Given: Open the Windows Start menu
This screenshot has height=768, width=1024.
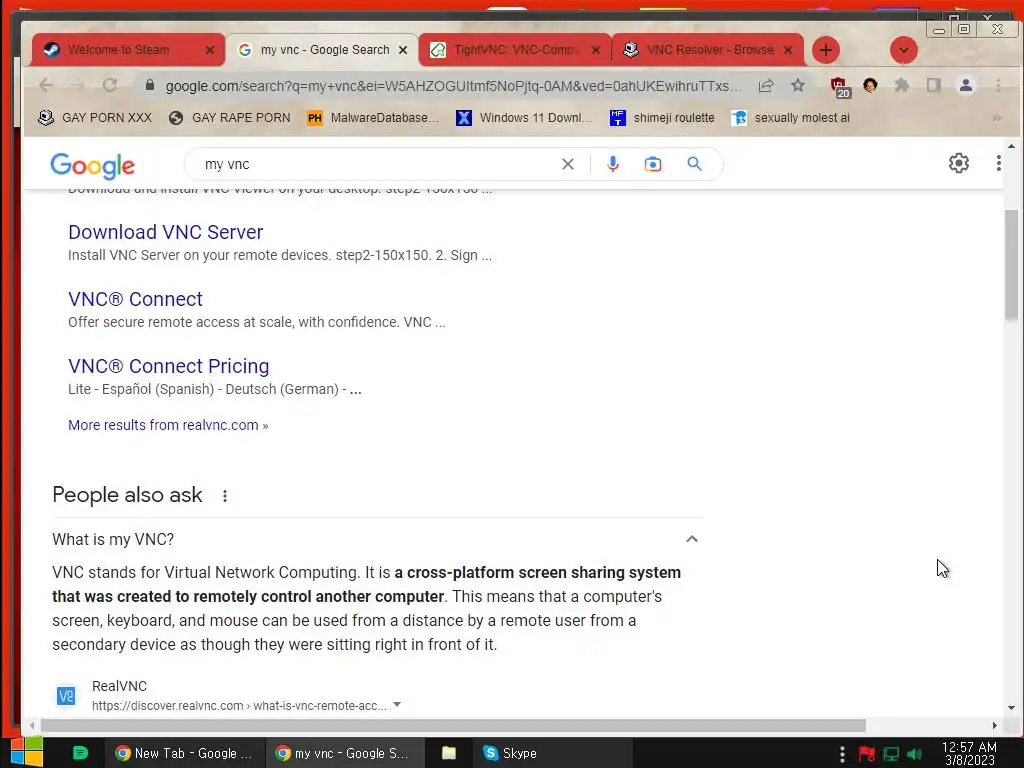Looking at the screenshot, I should [27, 752].
